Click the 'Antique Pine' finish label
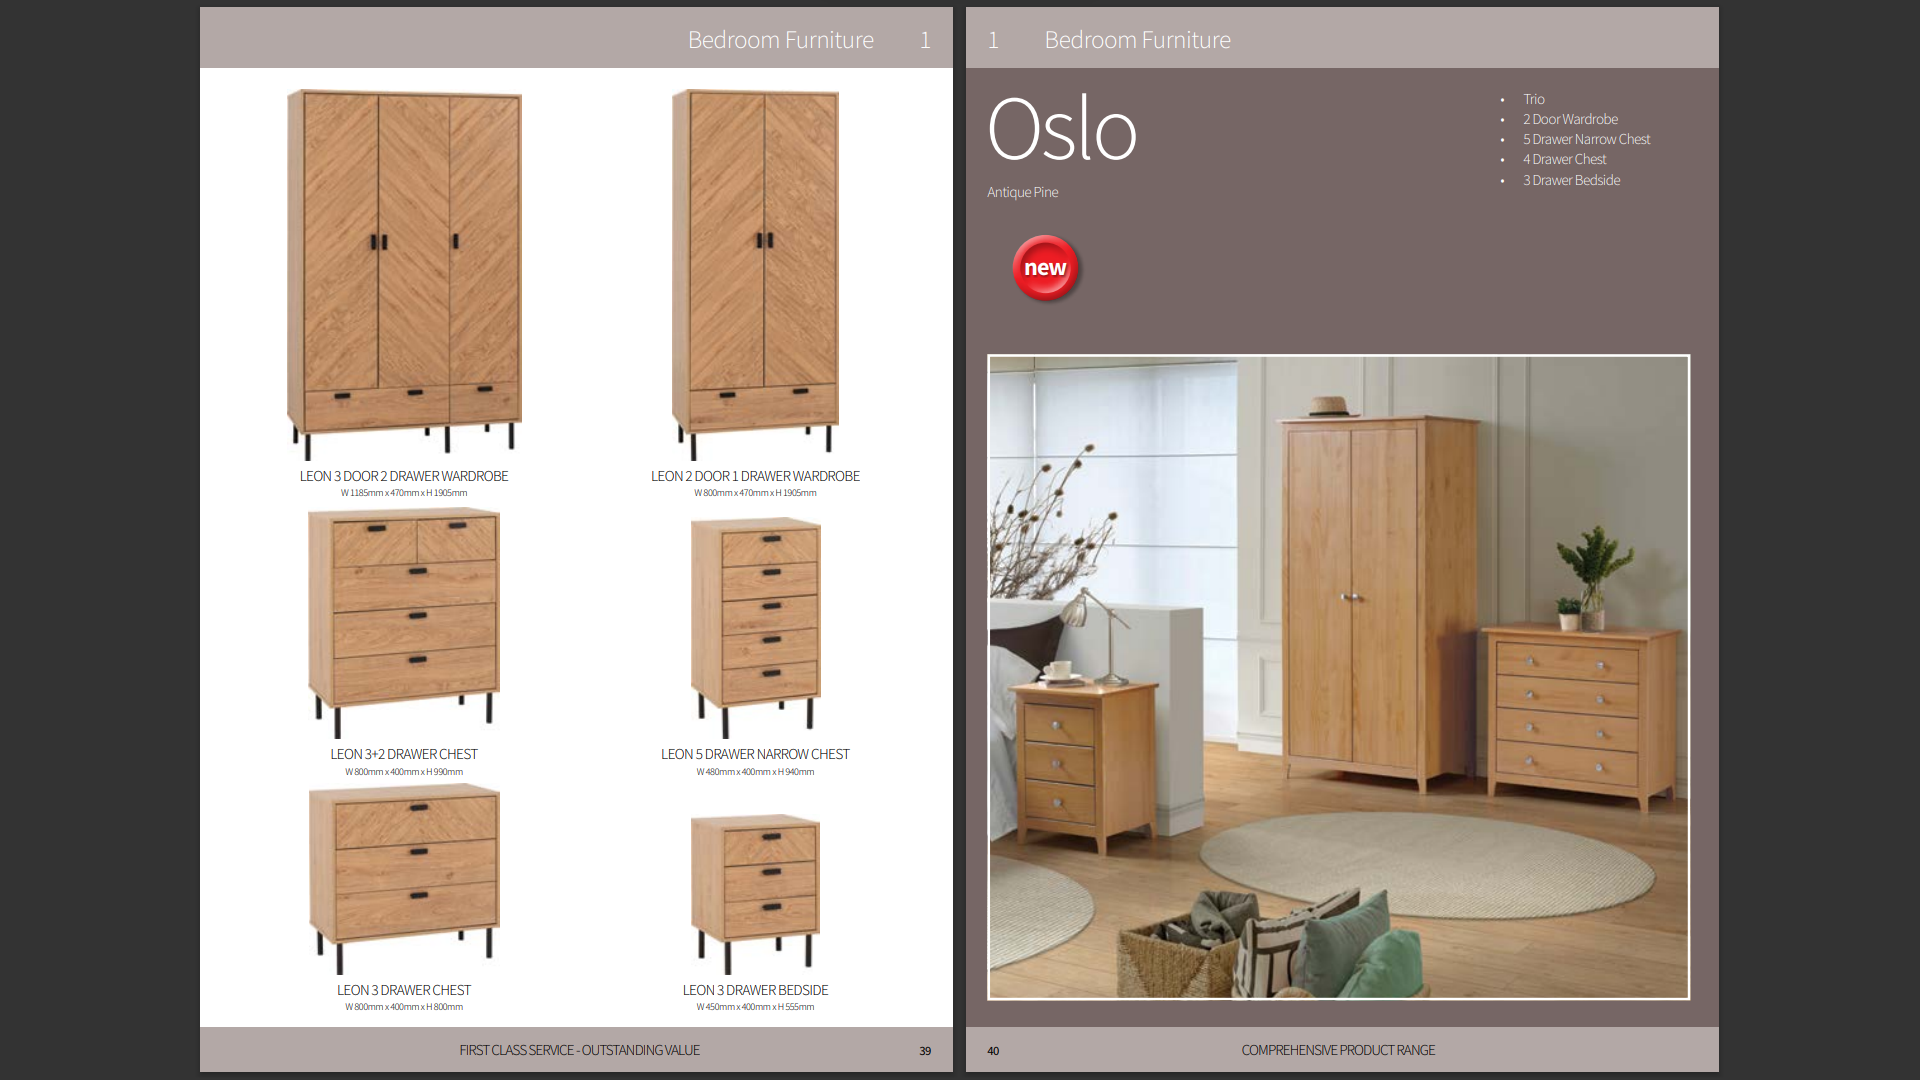 pos(1022,192)
